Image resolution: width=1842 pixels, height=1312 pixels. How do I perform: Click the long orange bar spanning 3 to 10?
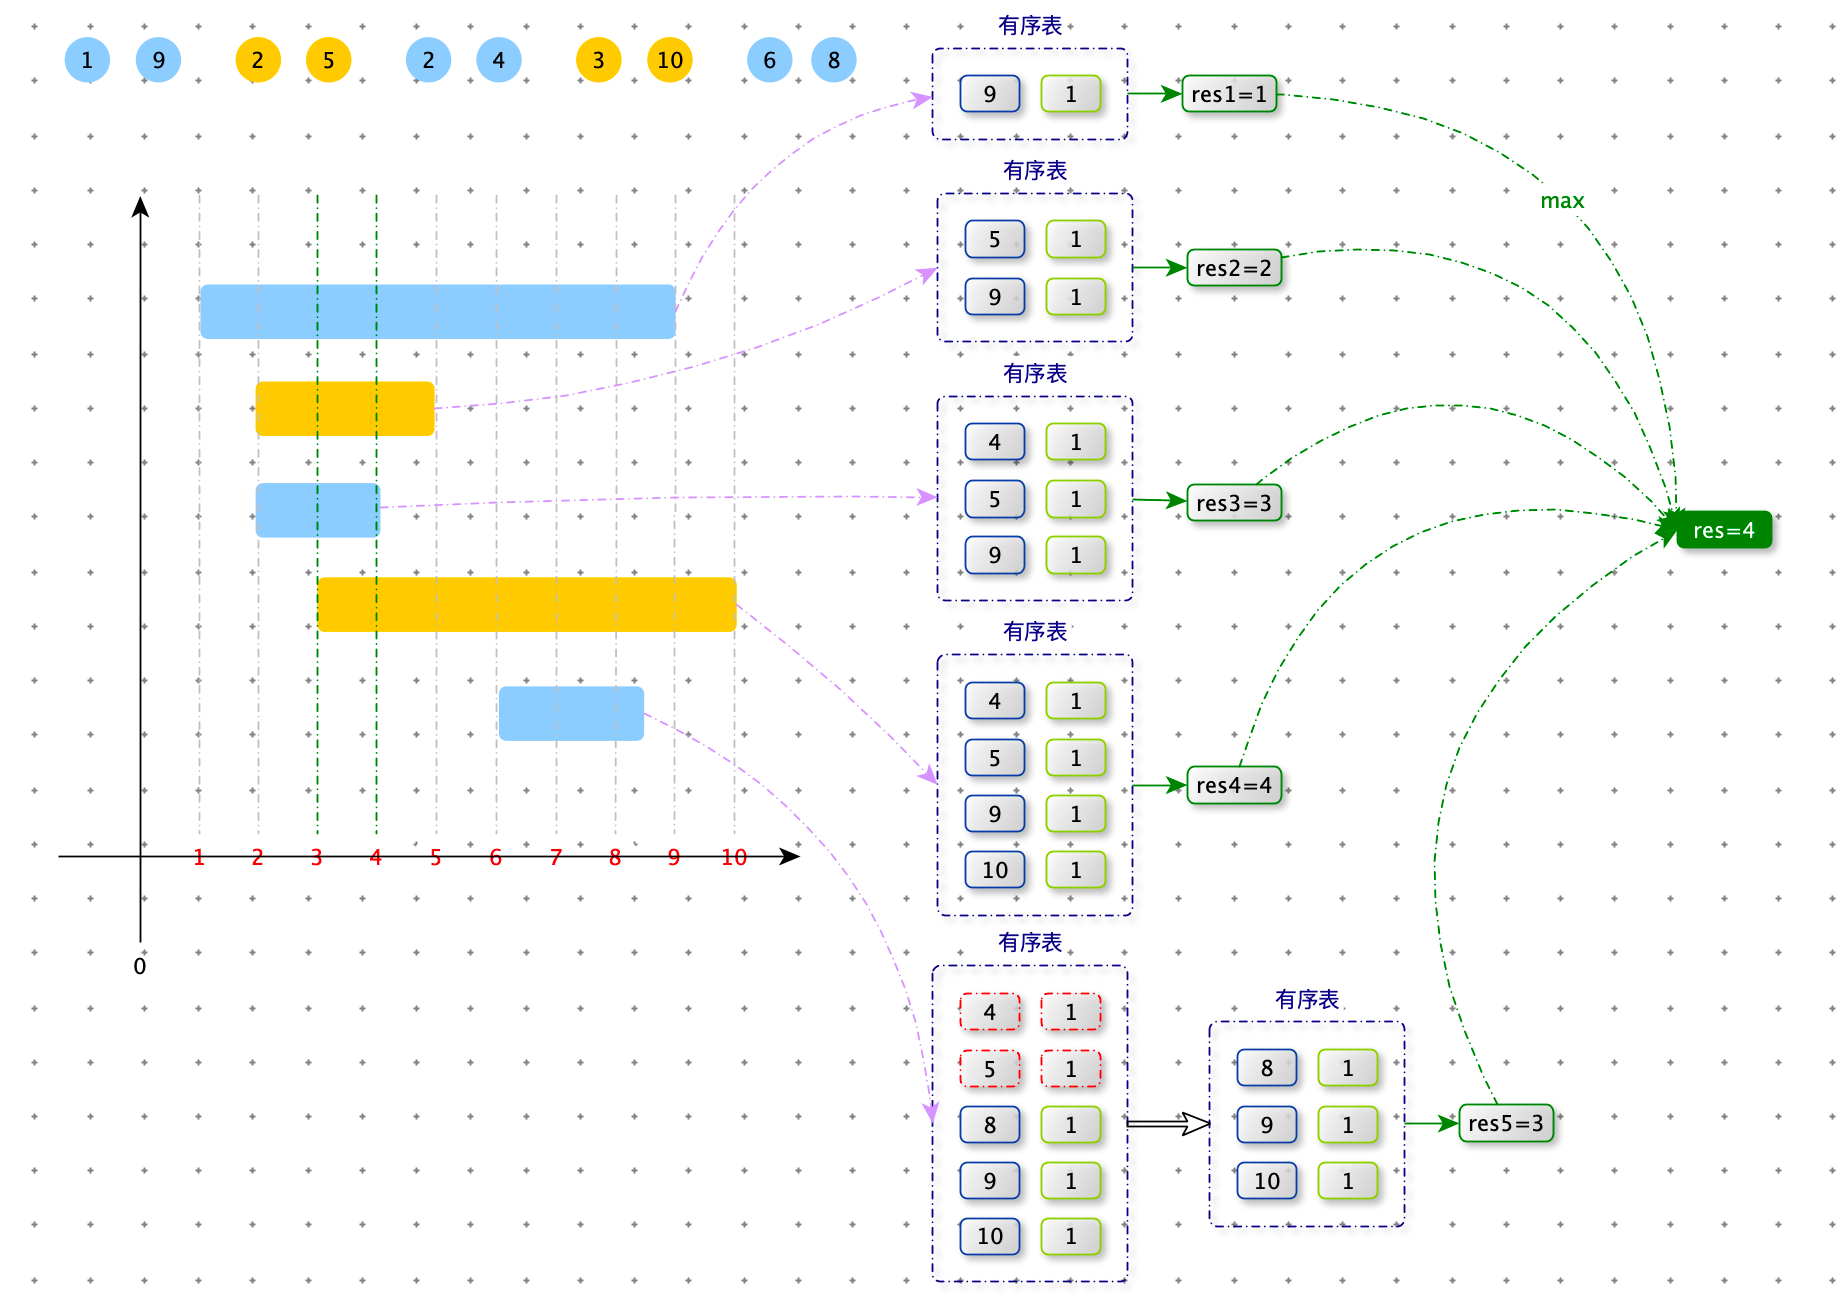point(526,604)
